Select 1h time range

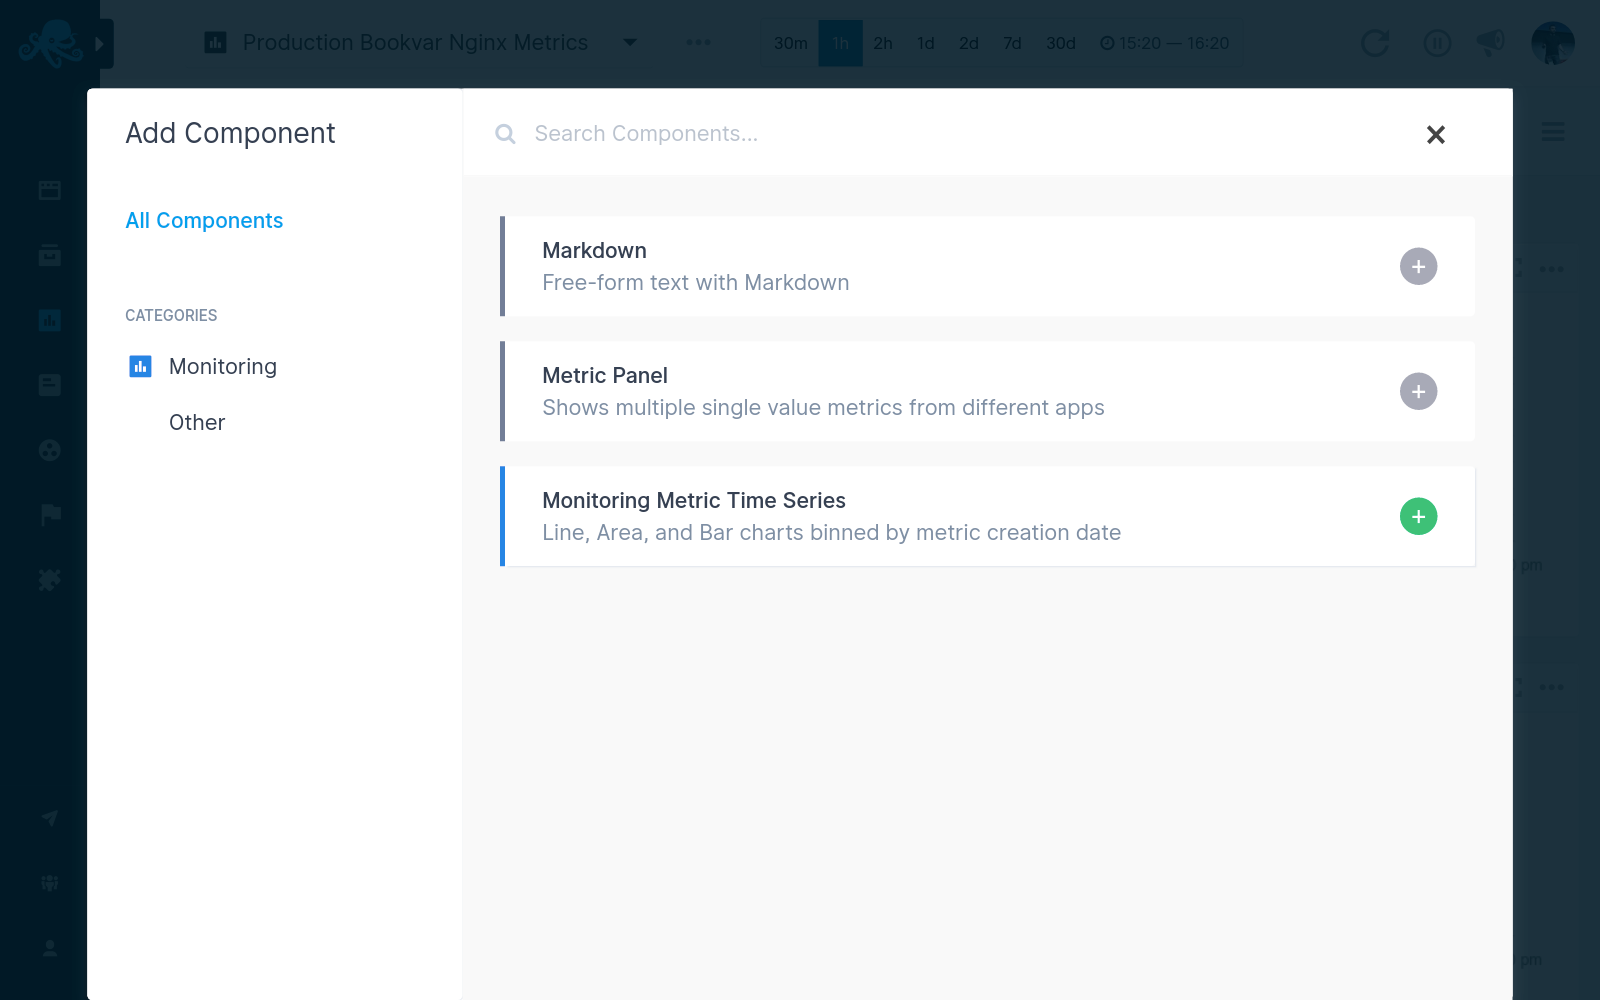point(841,43)
